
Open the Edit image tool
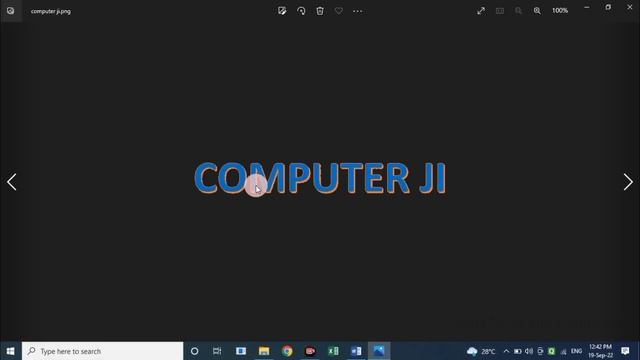(x=282, y=11)
